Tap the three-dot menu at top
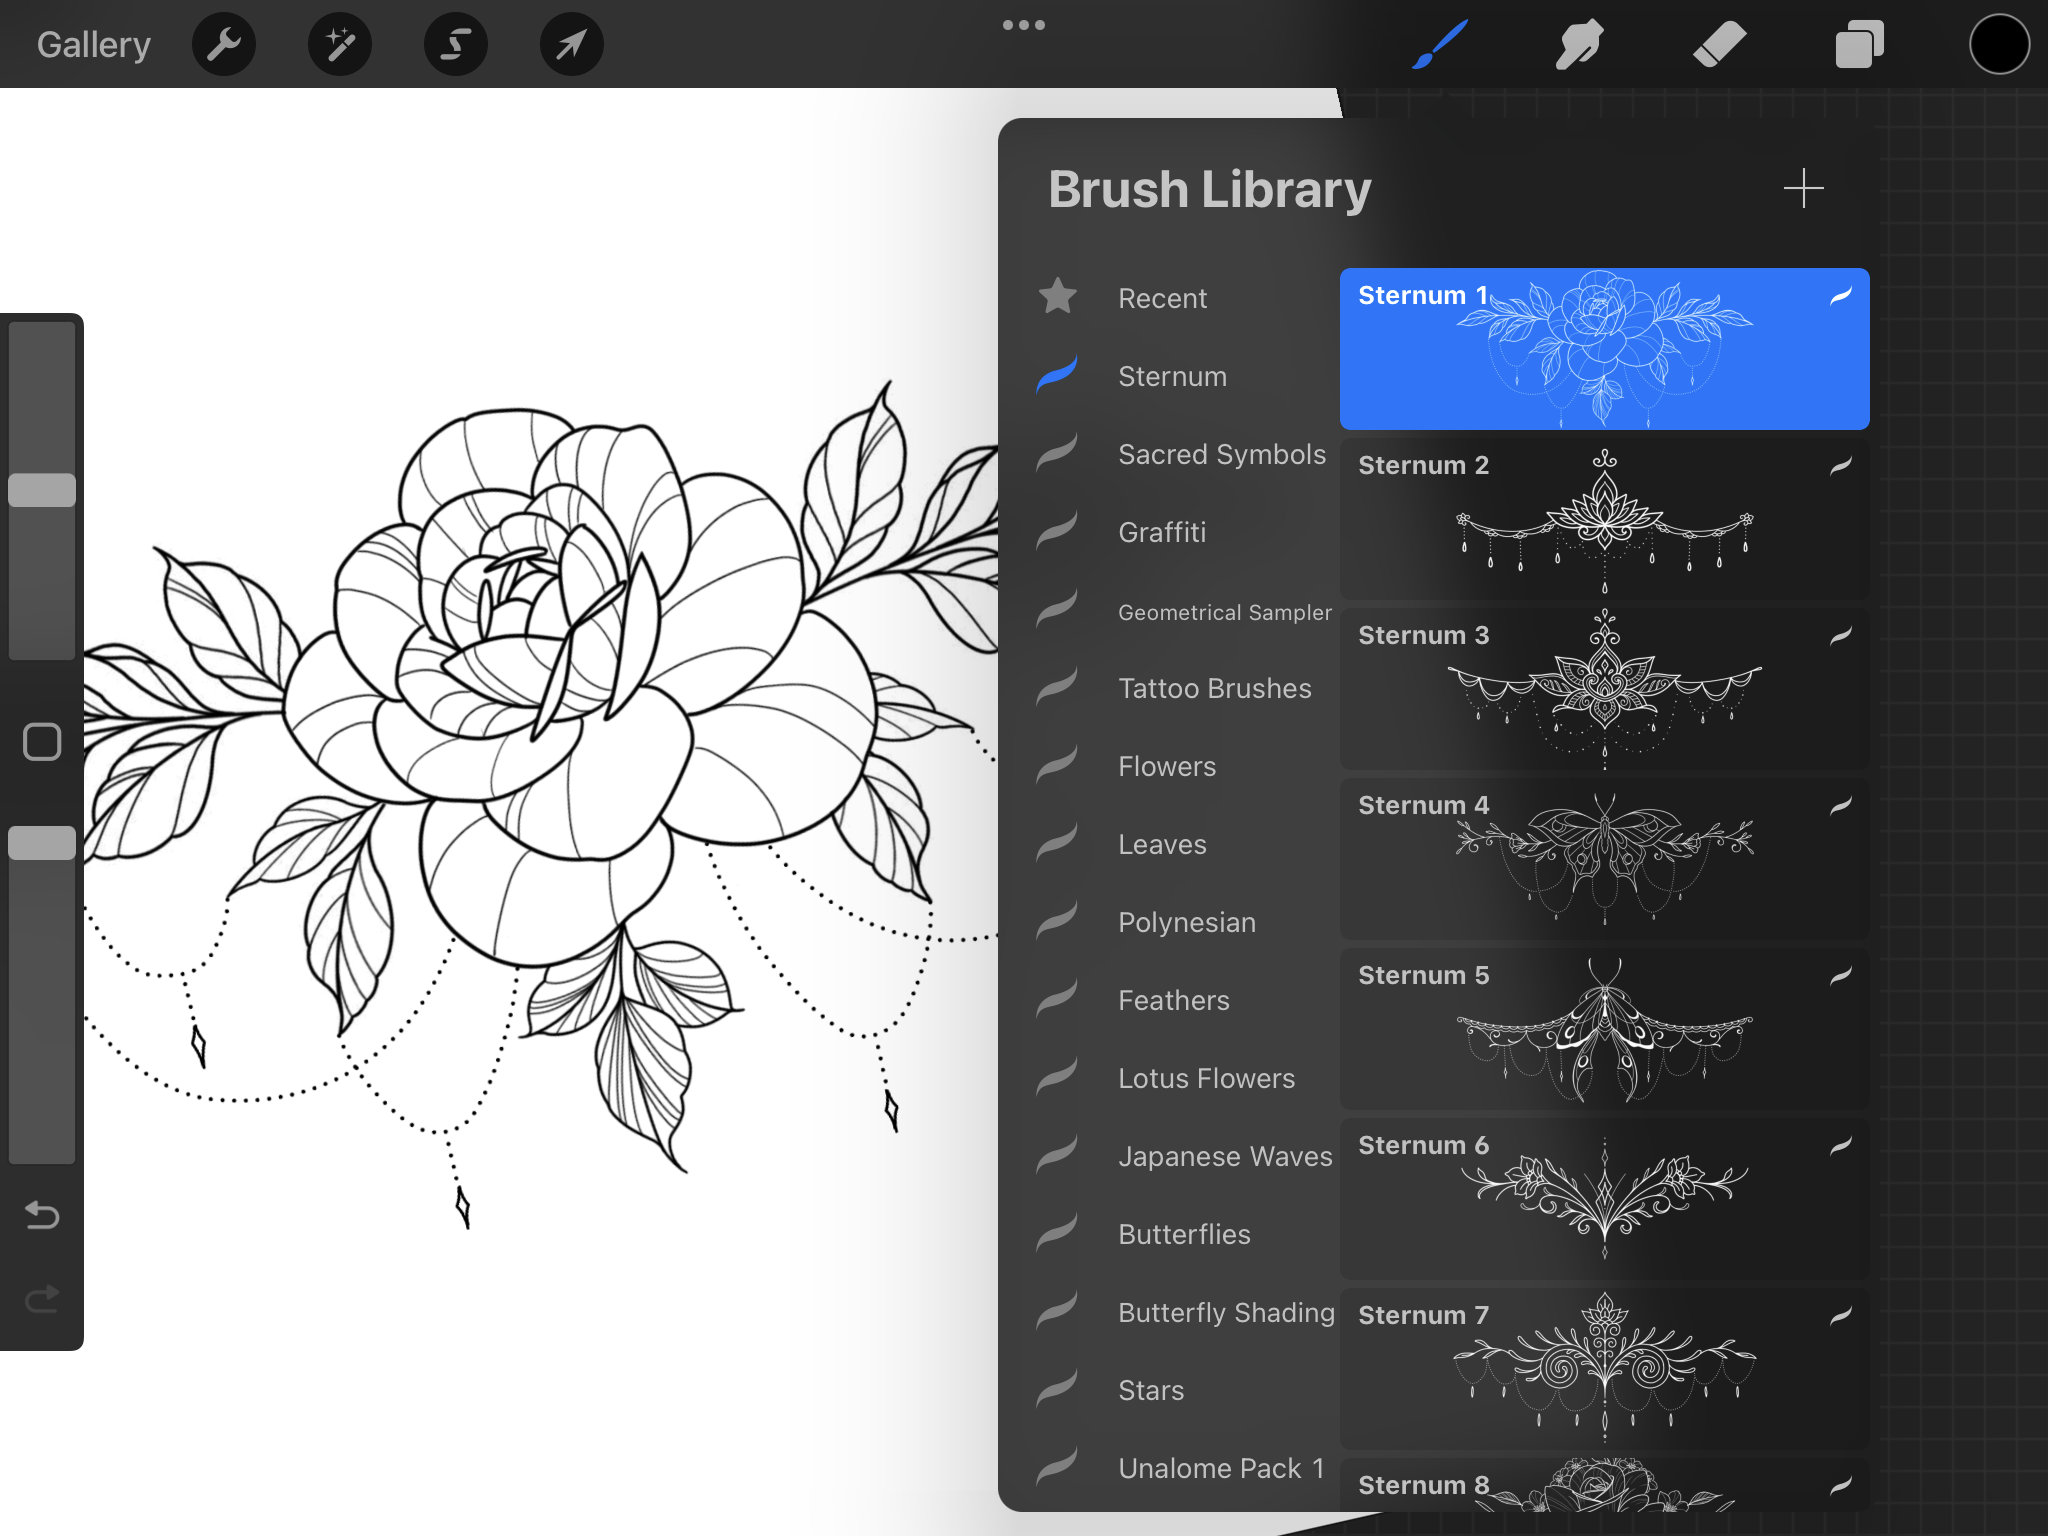2048x1536 pixels. (1024, 25)
